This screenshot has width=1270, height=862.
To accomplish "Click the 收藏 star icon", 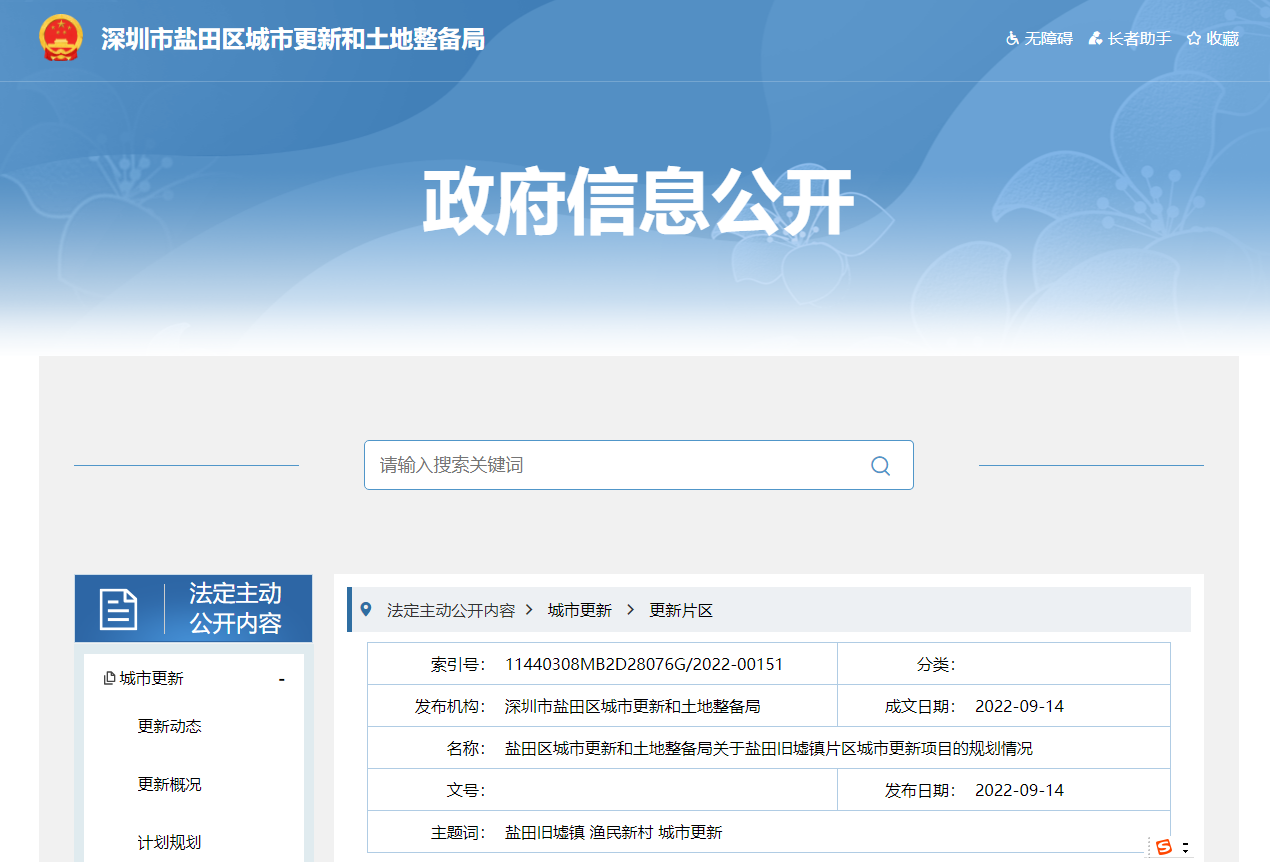I will (1193, 39).
